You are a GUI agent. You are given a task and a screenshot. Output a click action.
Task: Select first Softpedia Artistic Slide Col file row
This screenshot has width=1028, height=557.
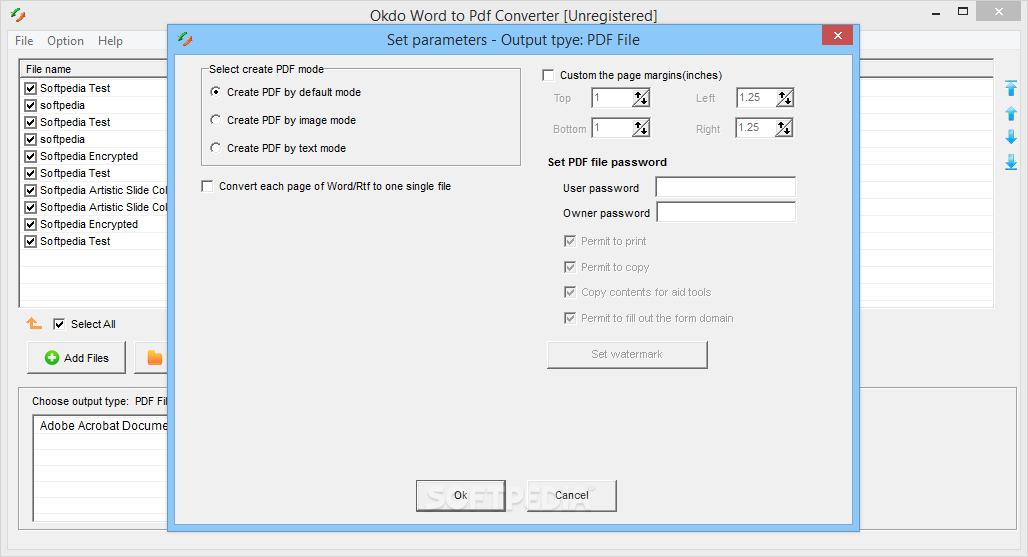coord(96,190)
